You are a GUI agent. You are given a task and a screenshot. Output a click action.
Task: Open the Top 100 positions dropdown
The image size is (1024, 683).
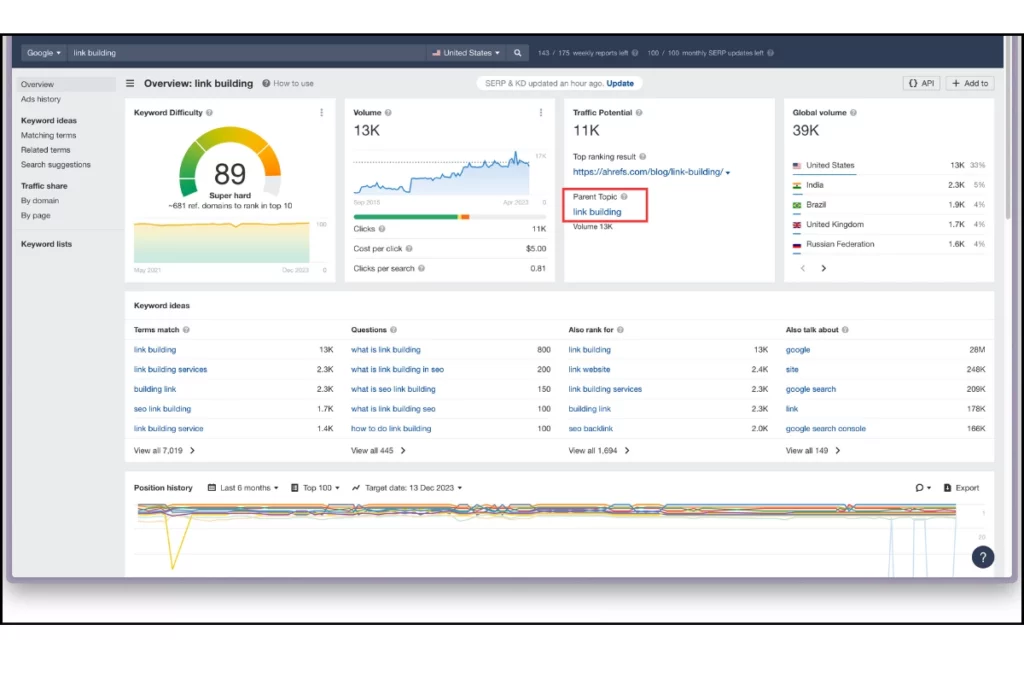coord(315,488)
